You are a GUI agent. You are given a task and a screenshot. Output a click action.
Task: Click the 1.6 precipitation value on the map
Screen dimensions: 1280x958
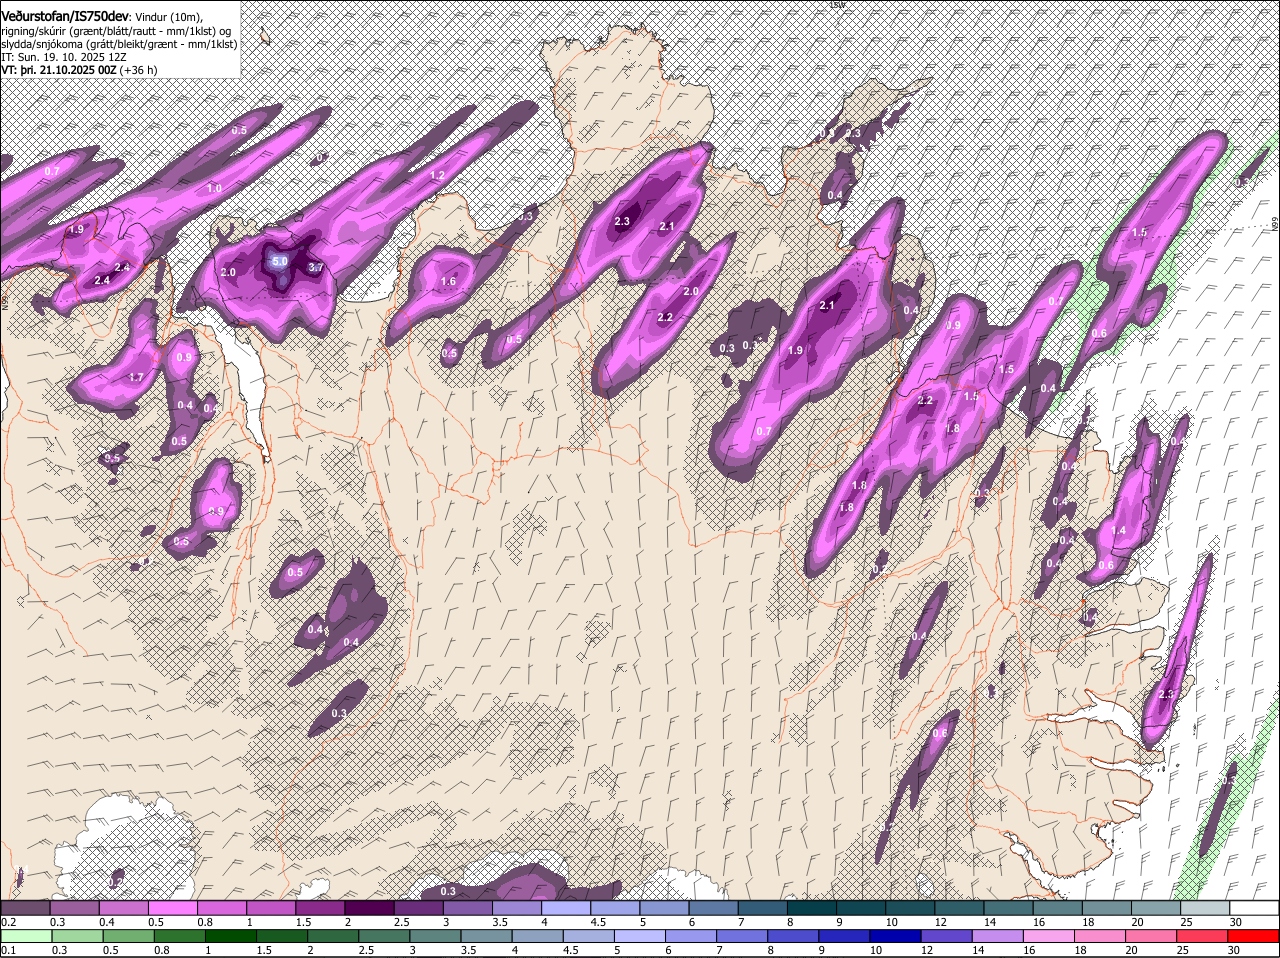point(448,282)
